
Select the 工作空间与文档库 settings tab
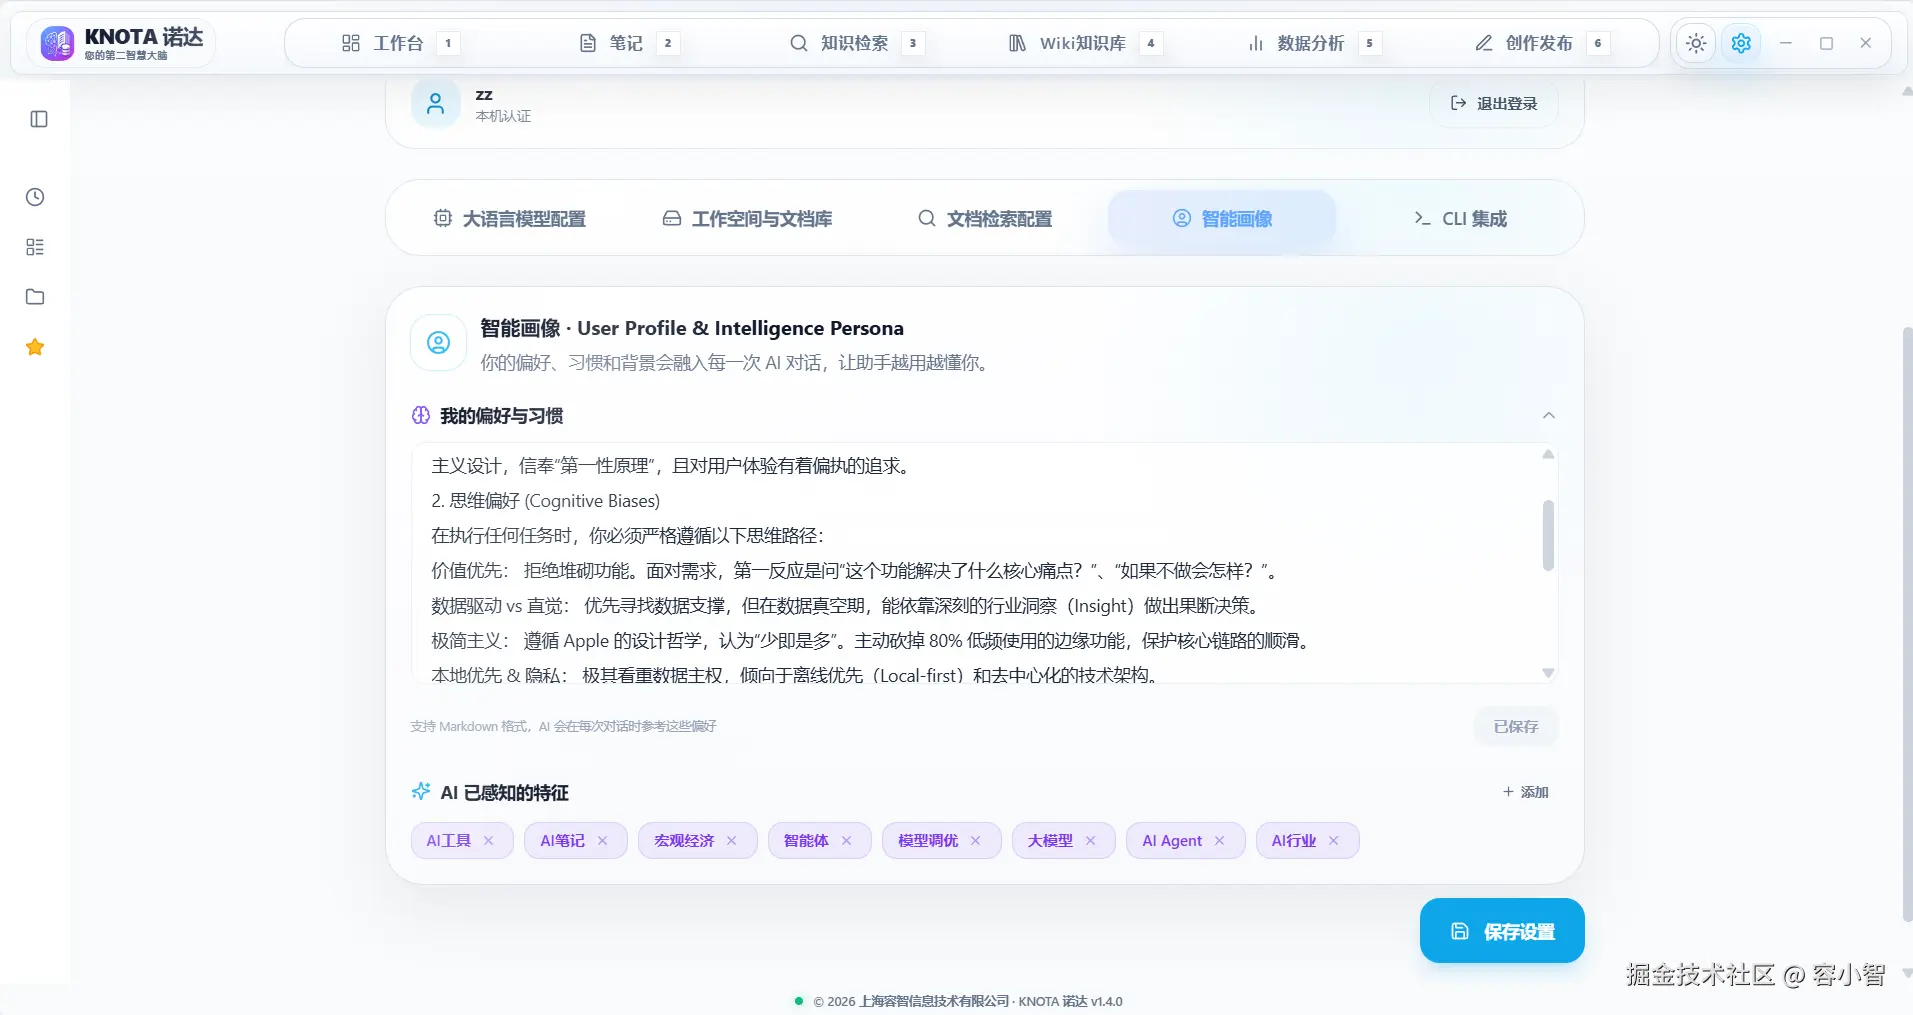(x=747, y=219)
